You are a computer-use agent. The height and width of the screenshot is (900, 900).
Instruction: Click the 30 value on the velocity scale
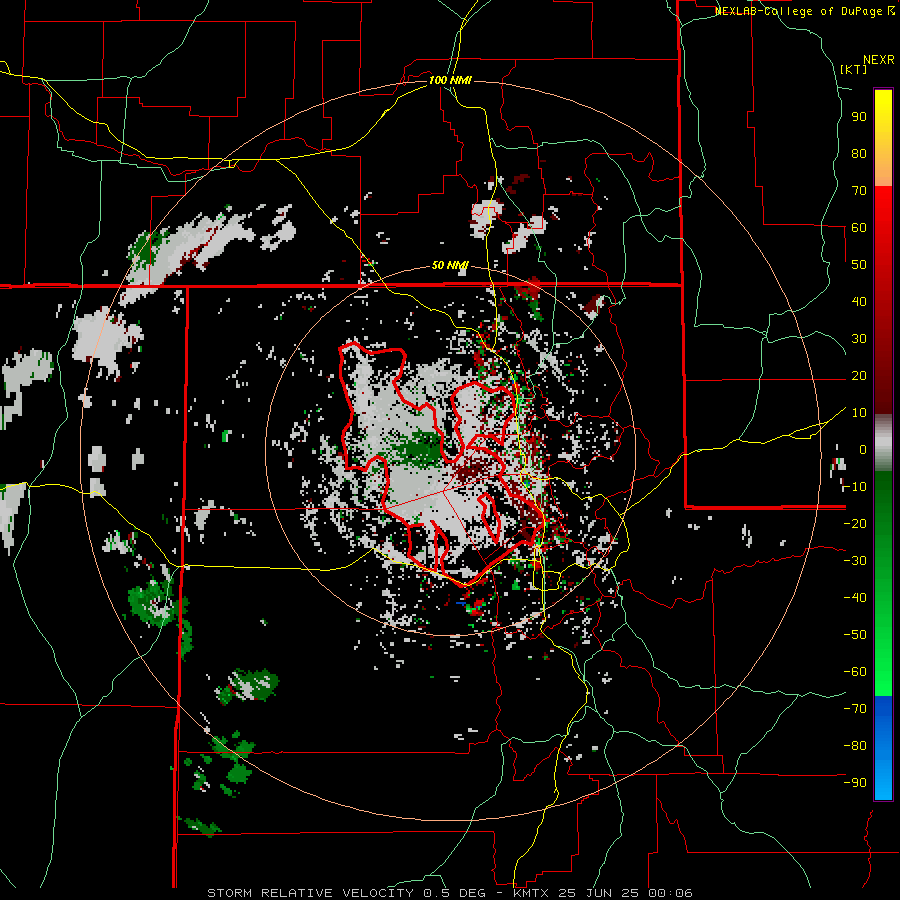(x=859, y=339)
